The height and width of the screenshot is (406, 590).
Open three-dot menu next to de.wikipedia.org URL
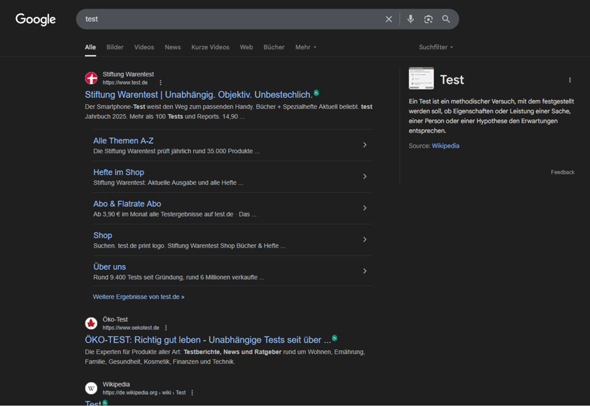point(192,393)
